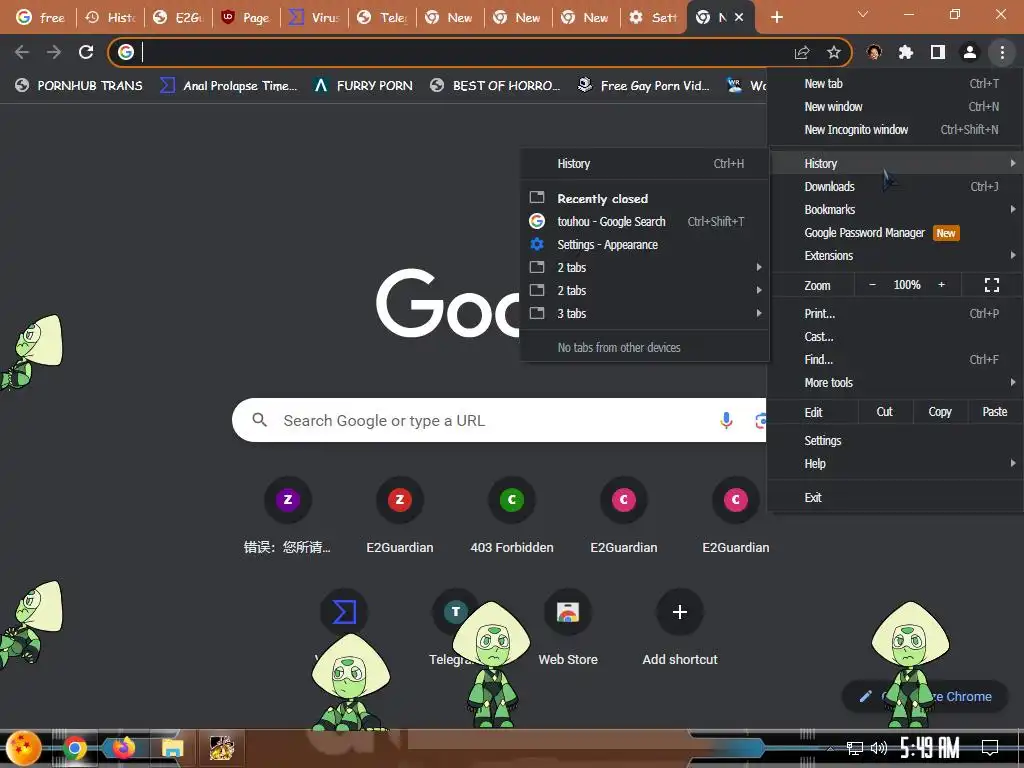Viewport: 1024px width, 768px height.
Task: Switch to the Virus tab
Action: 315,18
